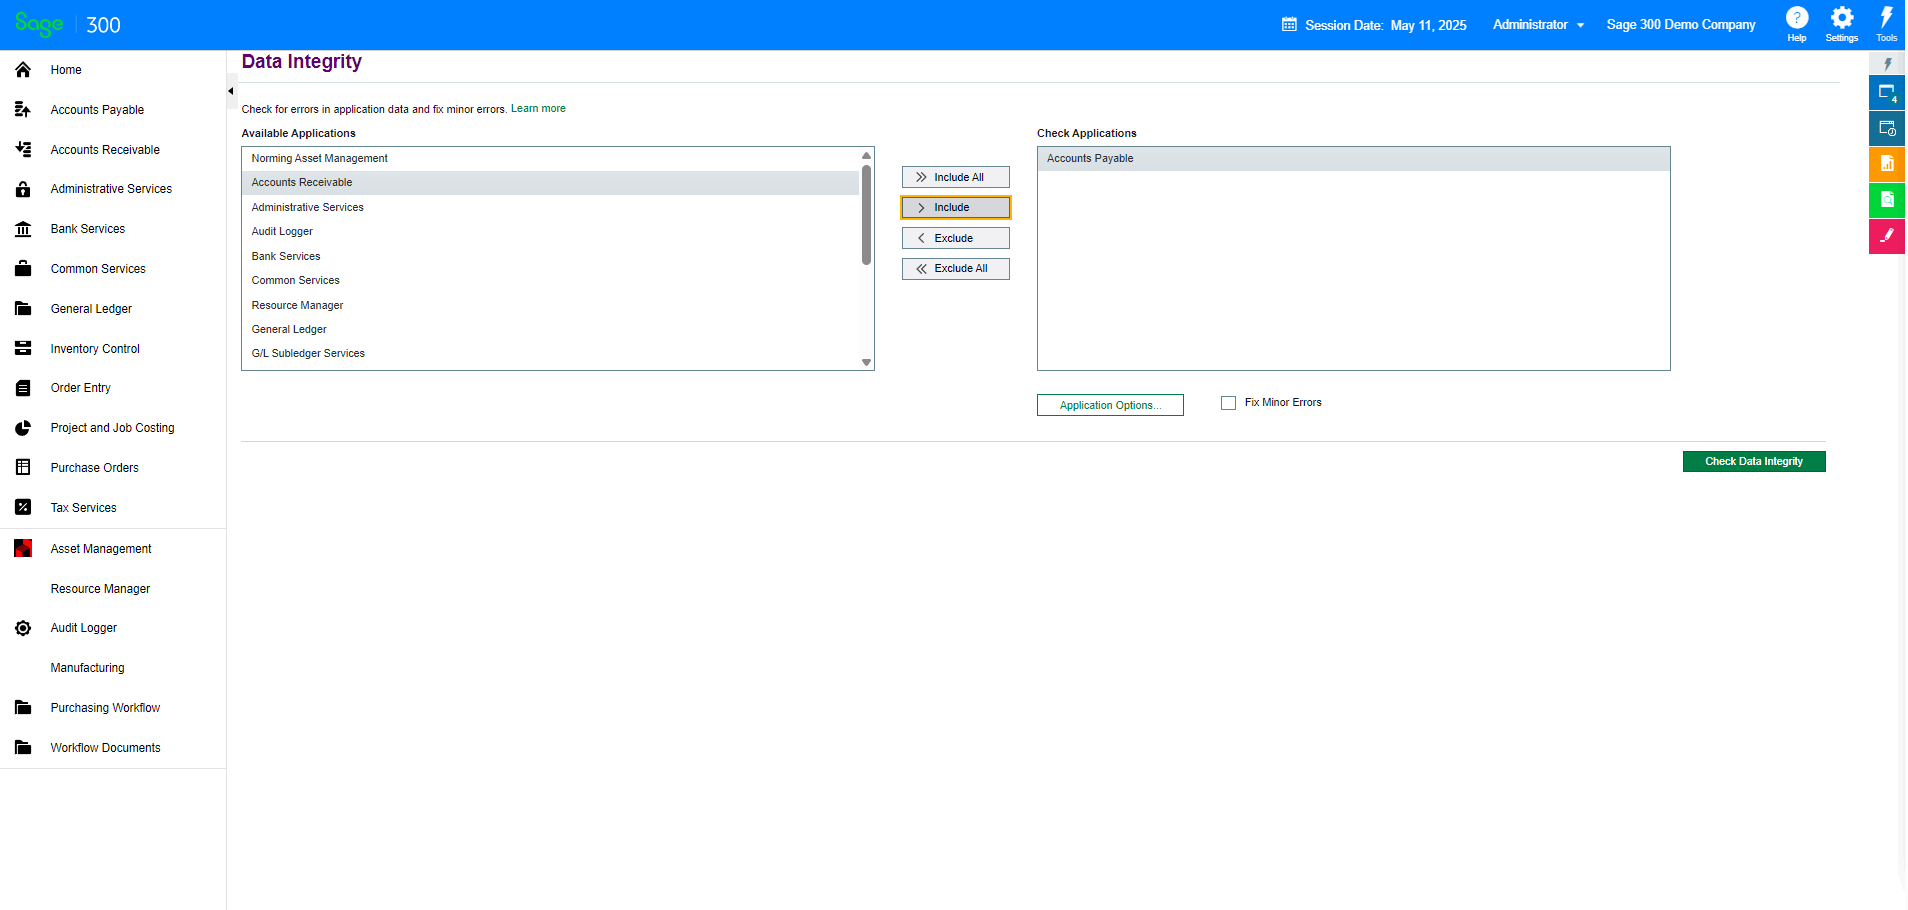Select Accounts Payable in Check Applications list
The image size is (1908, 910).
(1355, 159)
